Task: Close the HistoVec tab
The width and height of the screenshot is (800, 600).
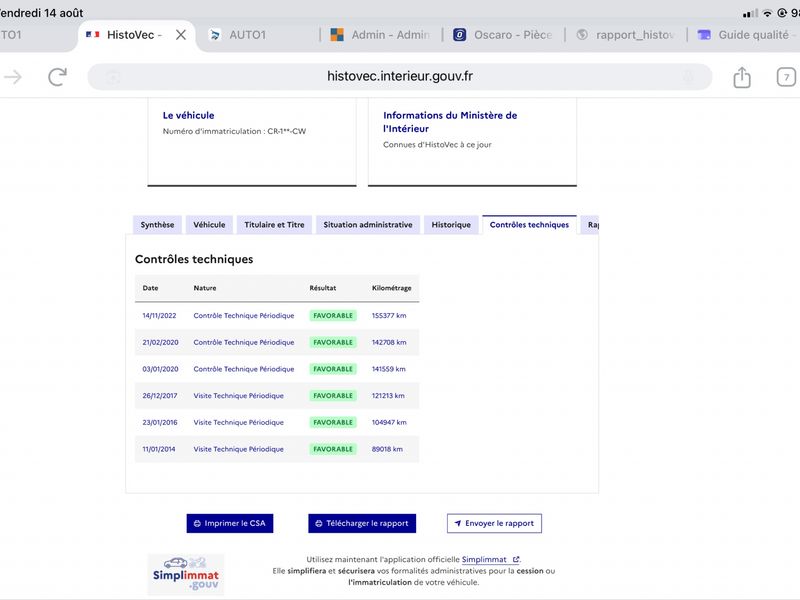Action: click(x=181, y=35)
